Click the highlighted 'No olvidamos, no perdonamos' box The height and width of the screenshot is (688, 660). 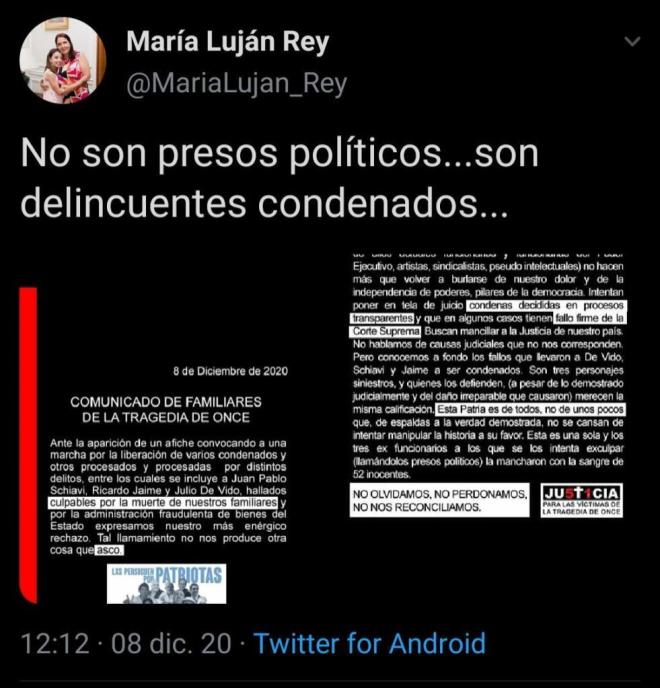pos(440,501)
